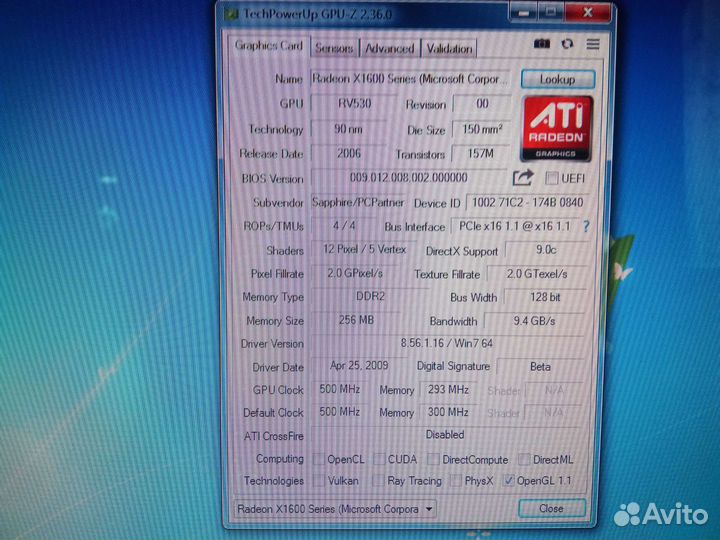Click the Revision value 00
This screenshot has height=540, width=720.
pos(482,103)
